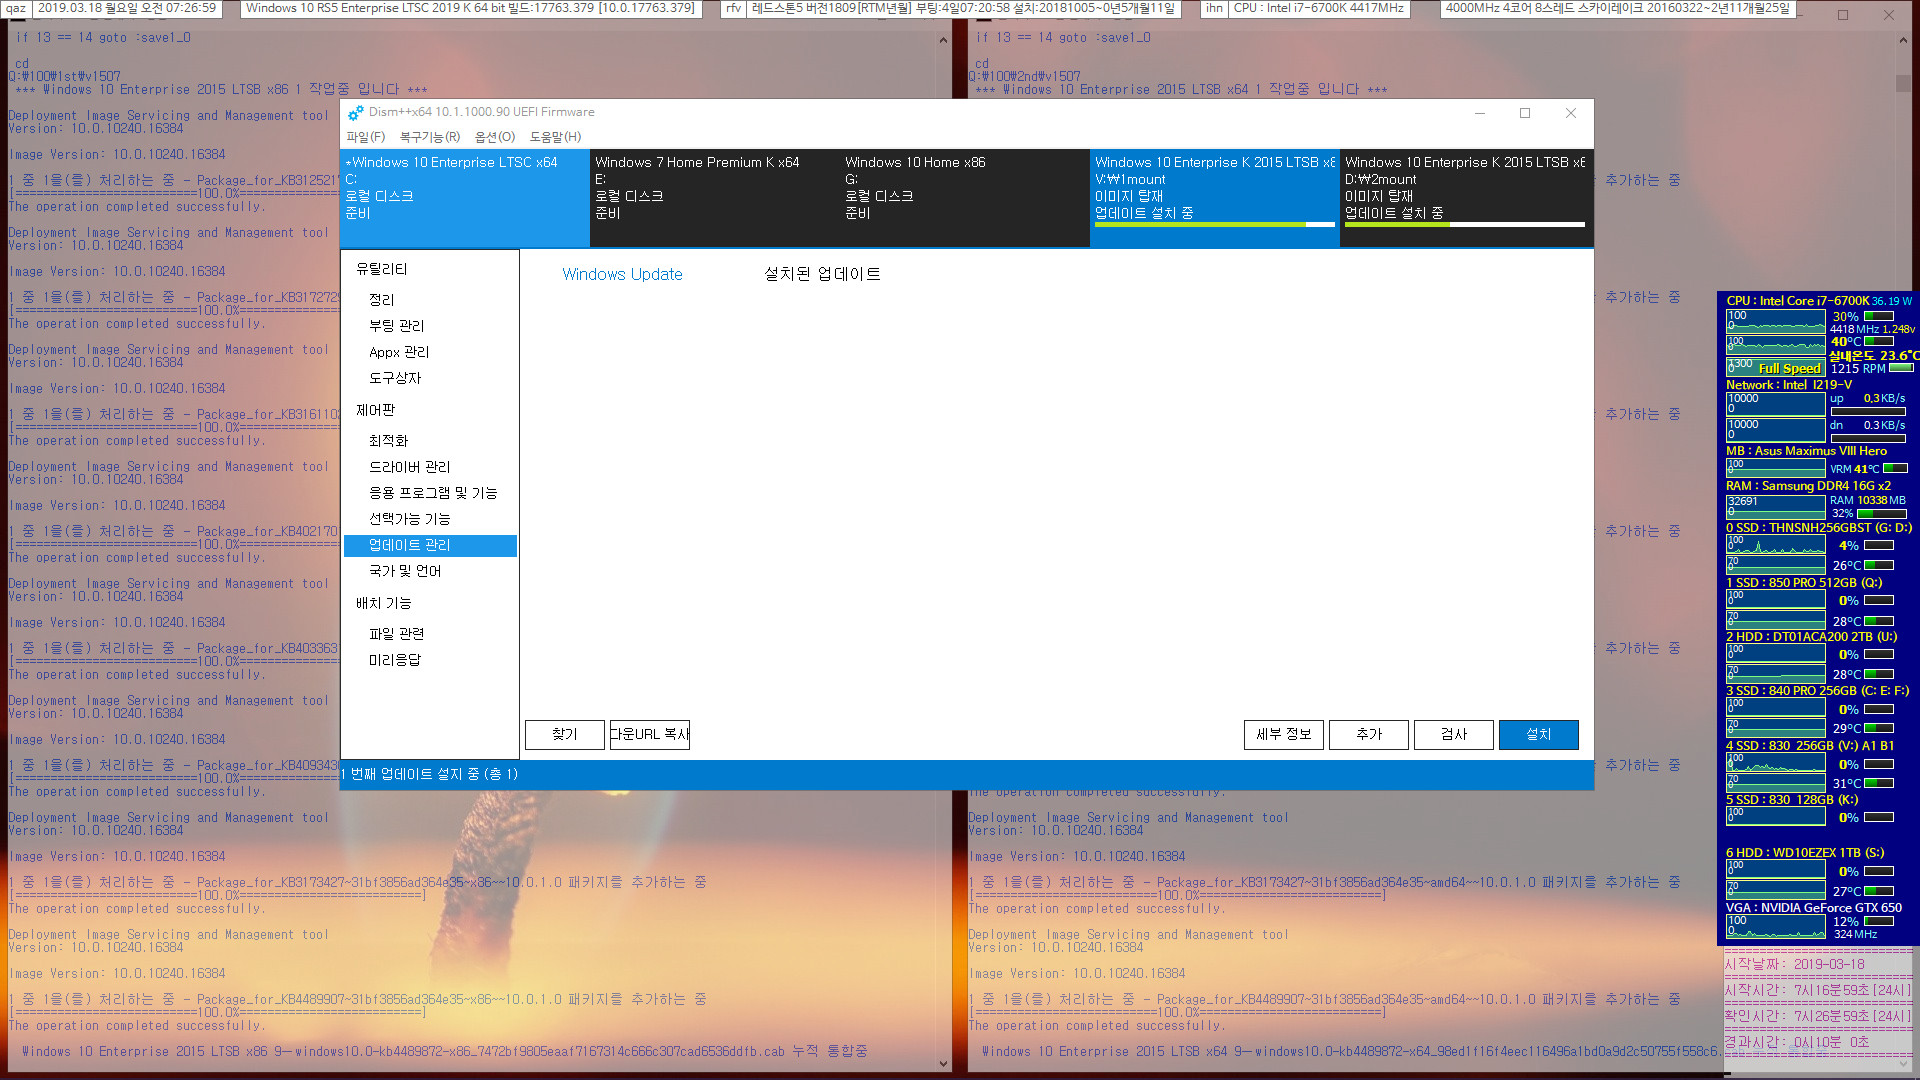1920x1080 pixels.
Task: Select the Windows 10 Home x86 image tile
Action: tap(965, 198)
